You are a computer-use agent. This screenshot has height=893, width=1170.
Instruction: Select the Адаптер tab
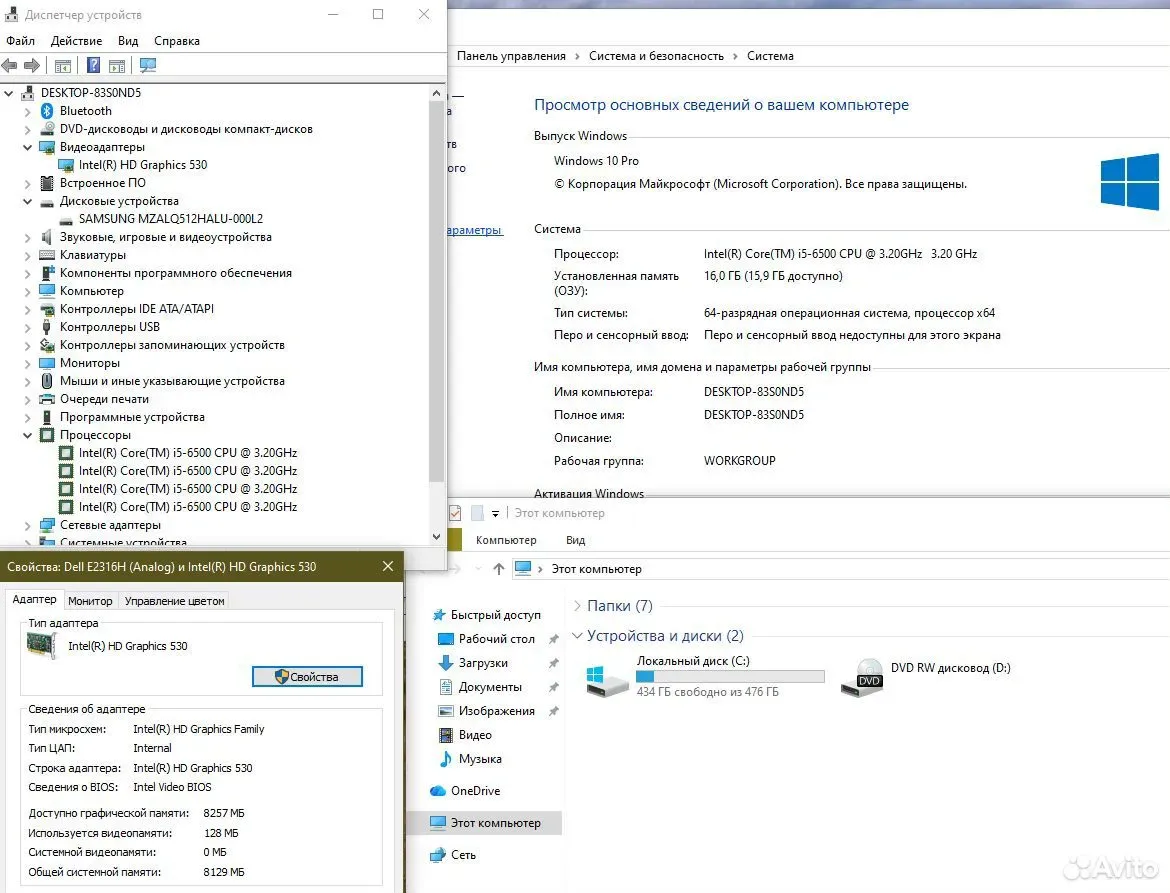34,599
